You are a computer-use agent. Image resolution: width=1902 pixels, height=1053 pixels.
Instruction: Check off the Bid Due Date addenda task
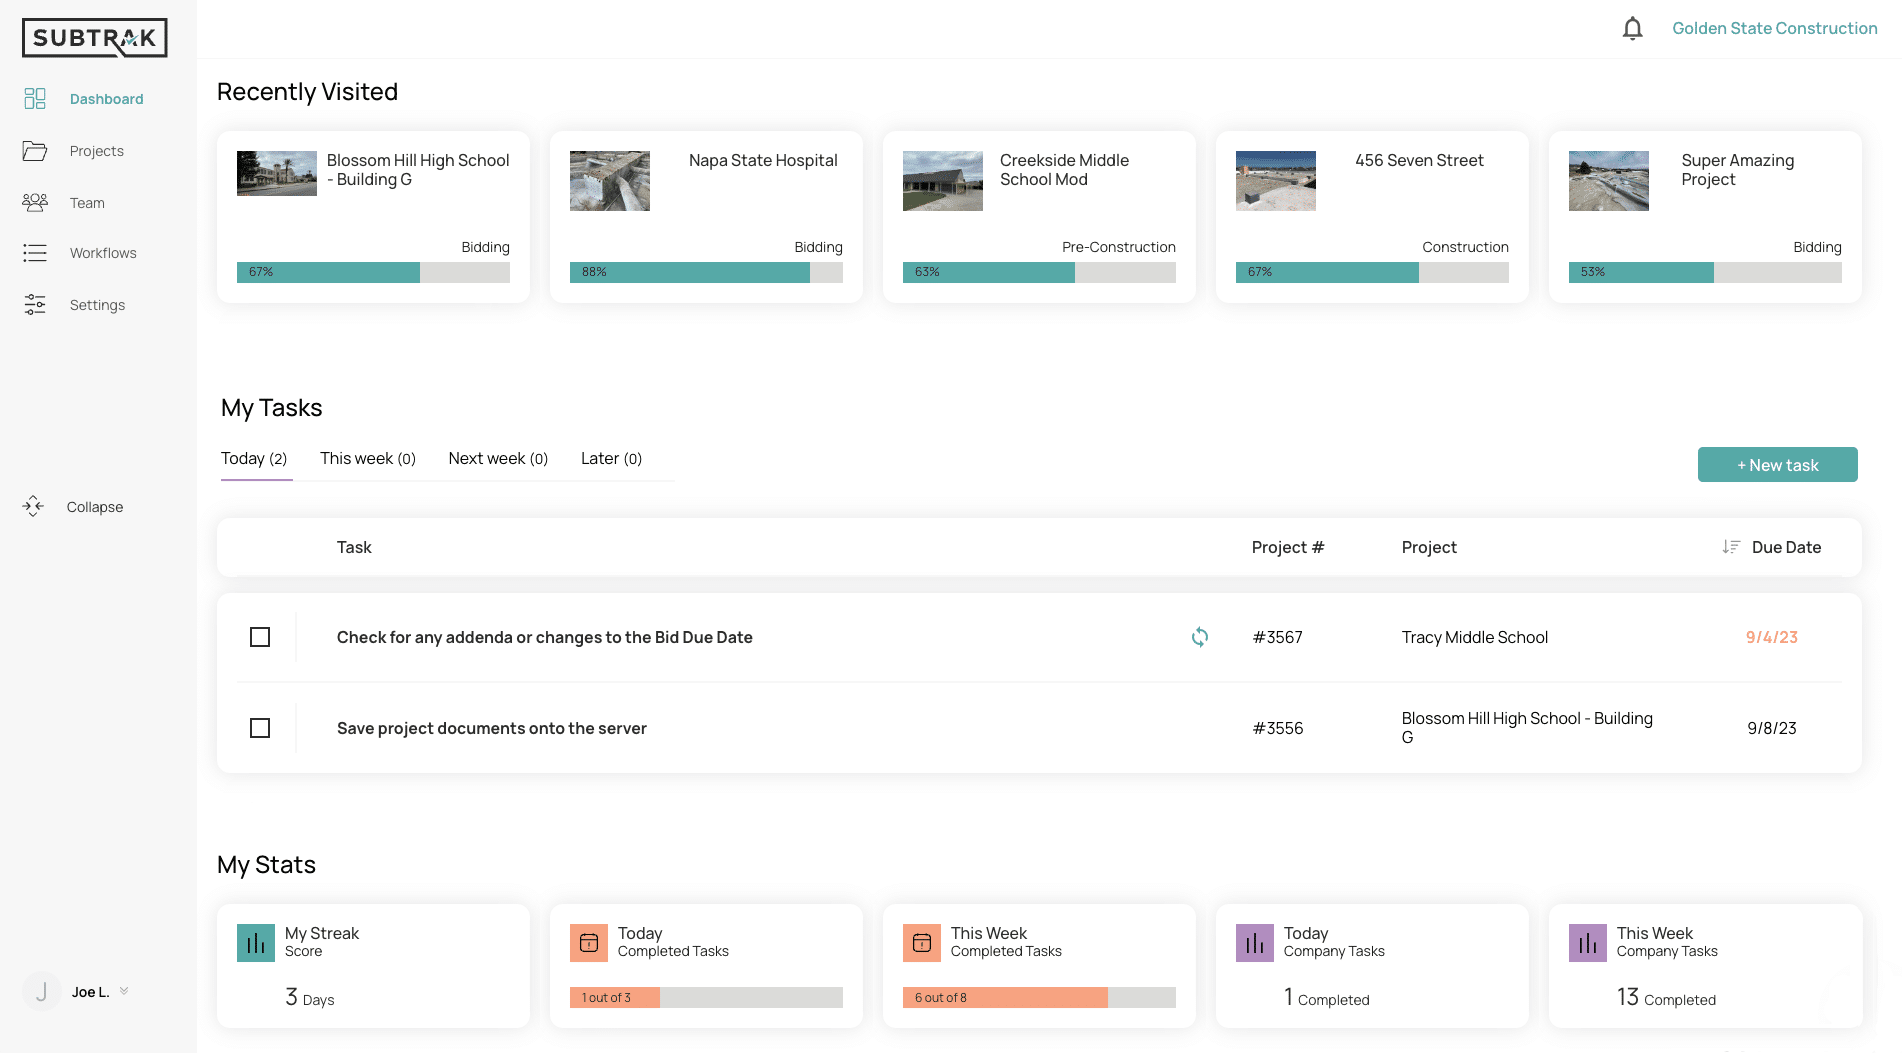[260, 637]
